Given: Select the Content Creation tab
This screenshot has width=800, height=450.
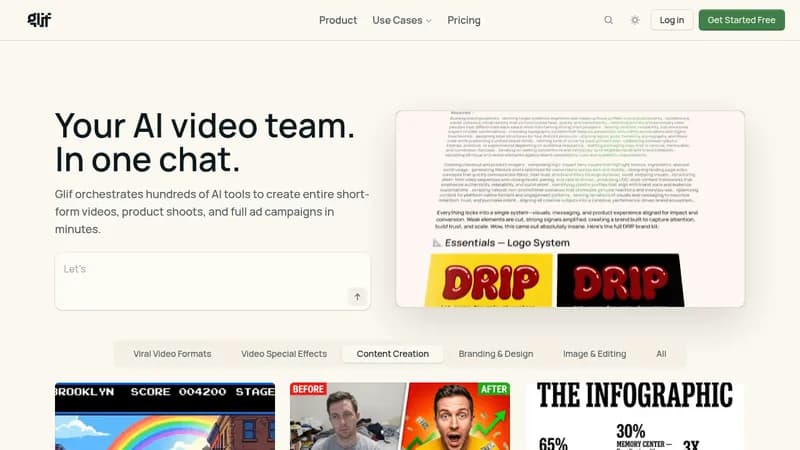Looking at the screenshot, I should click(x=392, y=354).
